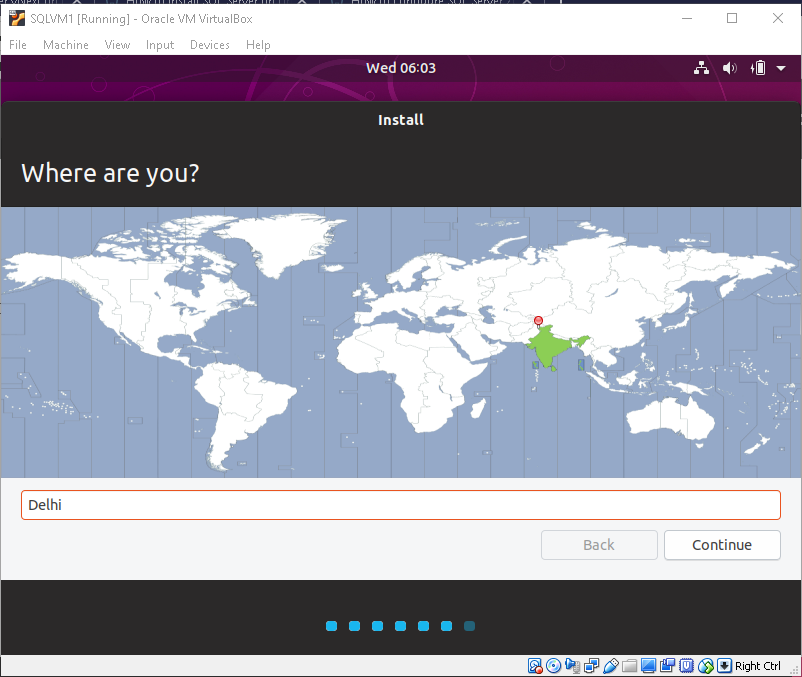Click the Back button
Screen dimensions: 802x677
tap(598, 545)
